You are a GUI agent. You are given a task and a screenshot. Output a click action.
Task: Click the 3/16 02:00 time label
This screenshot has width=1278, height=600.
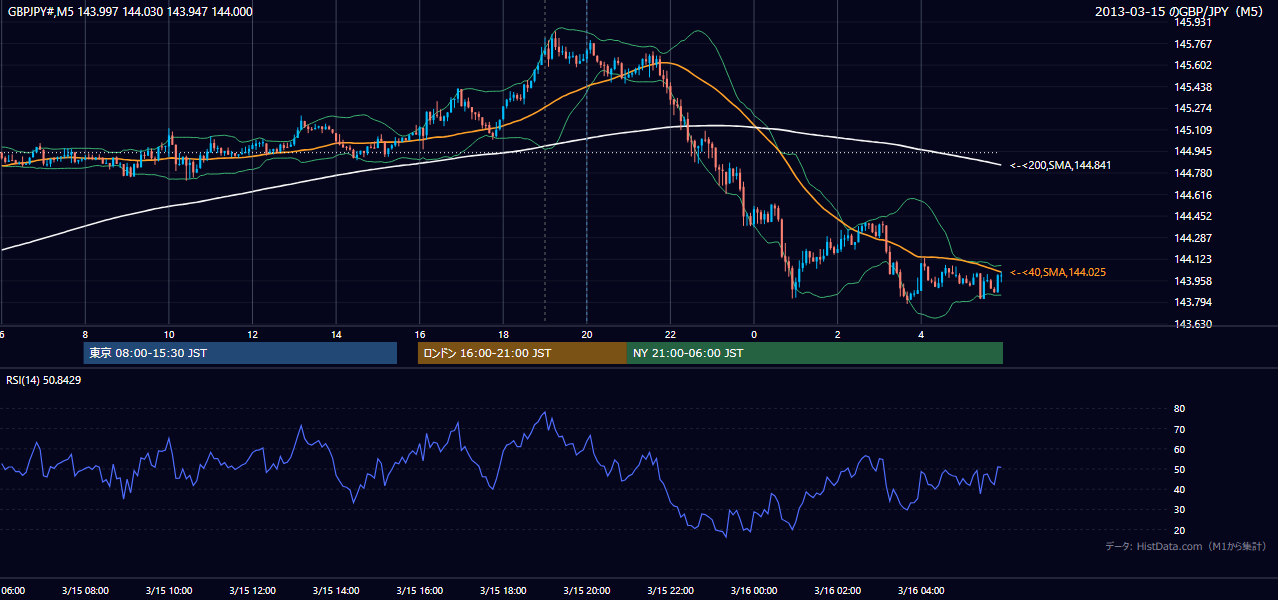click(x=838, y=590)
